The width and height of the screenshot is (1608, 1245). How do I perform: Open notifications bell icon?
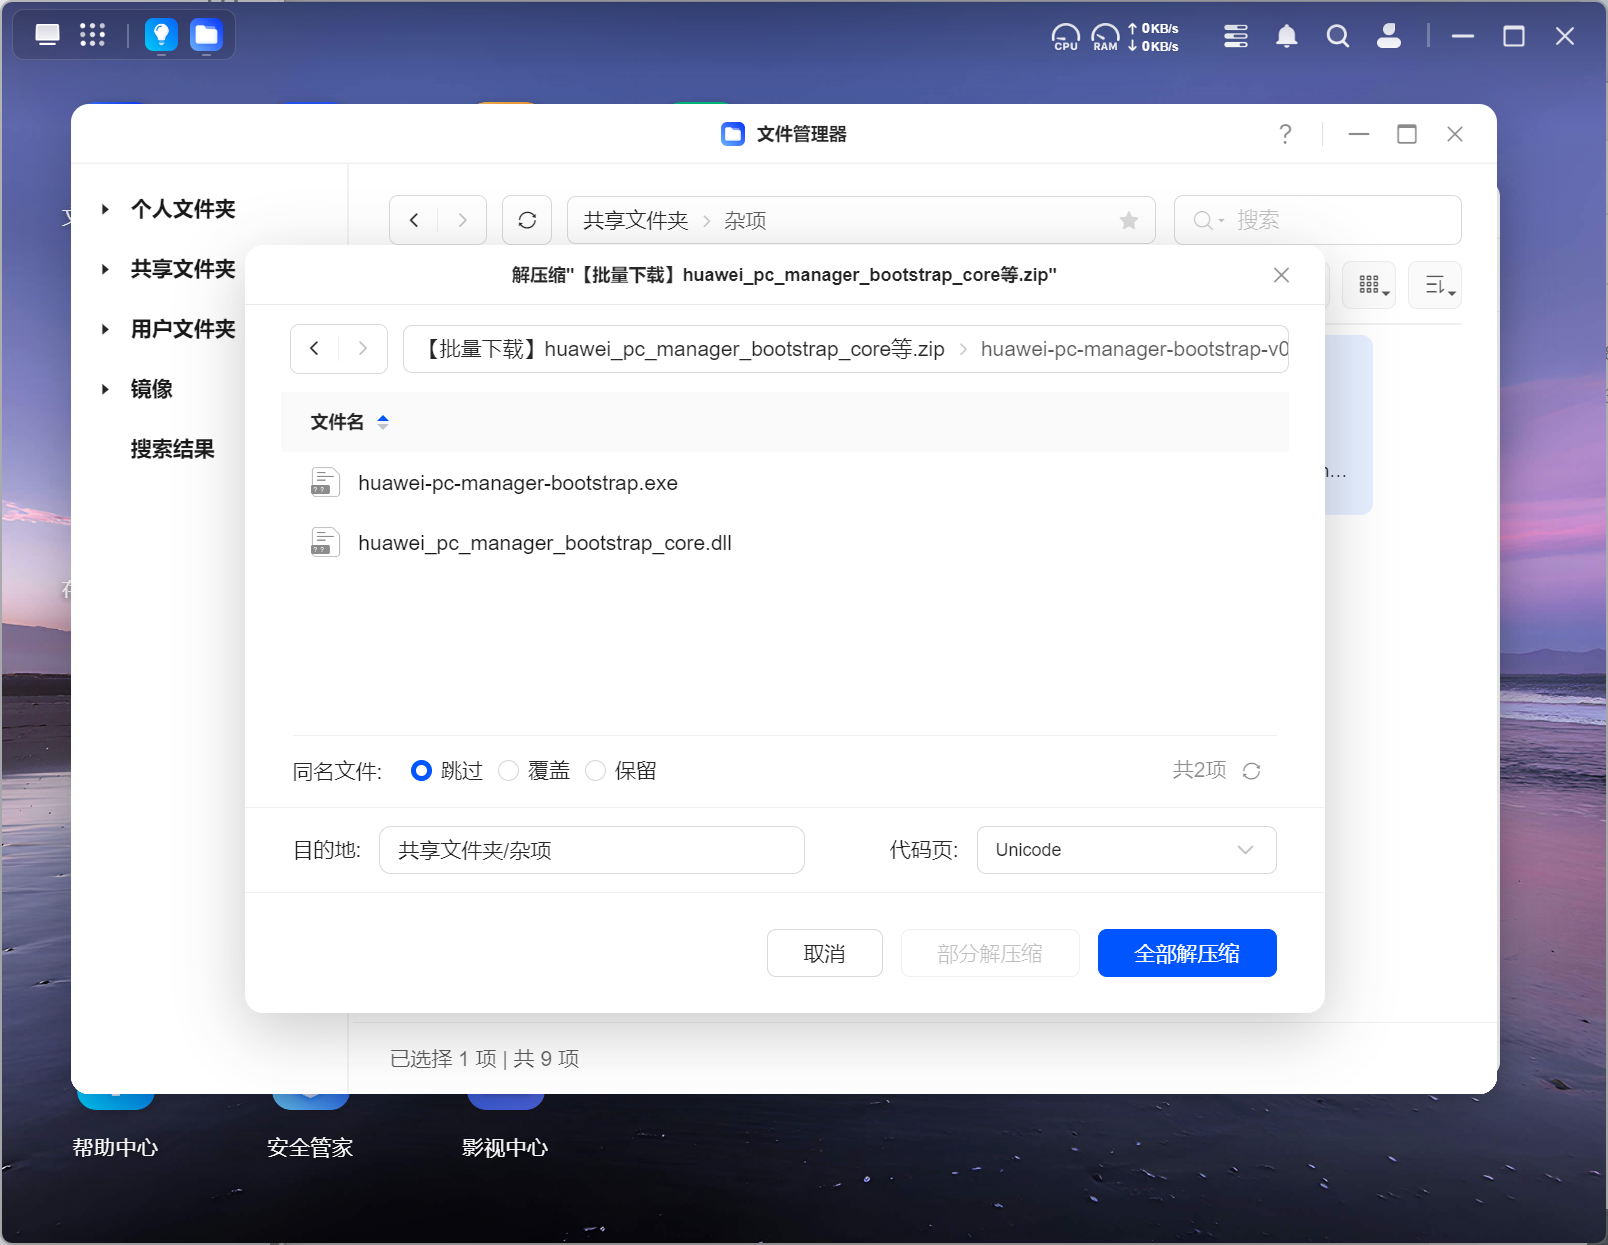[x=1287, y=36]
